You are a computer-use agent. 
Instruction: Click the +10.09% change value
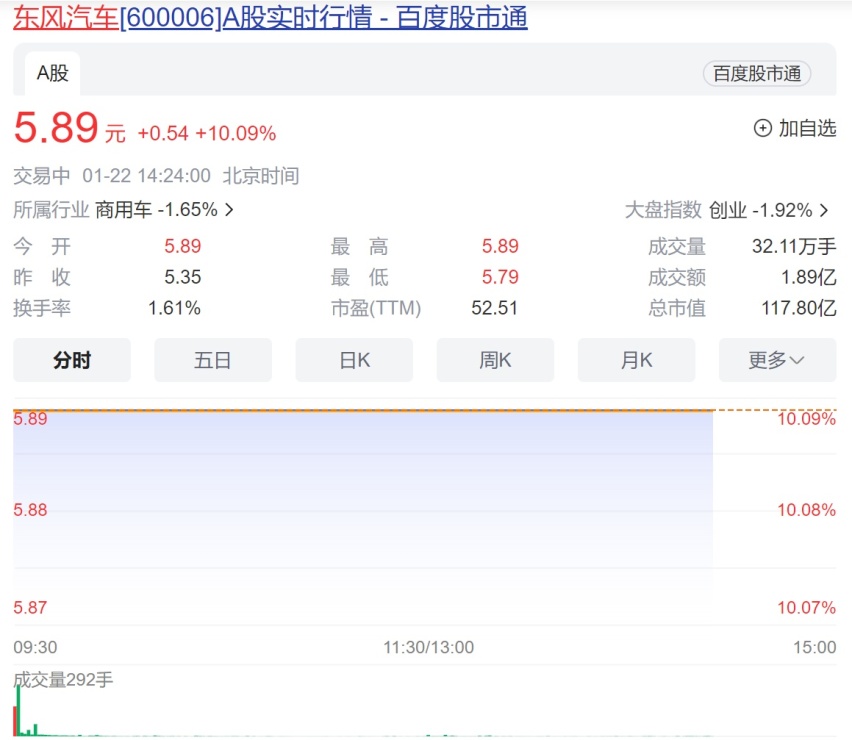click(236, 134)
